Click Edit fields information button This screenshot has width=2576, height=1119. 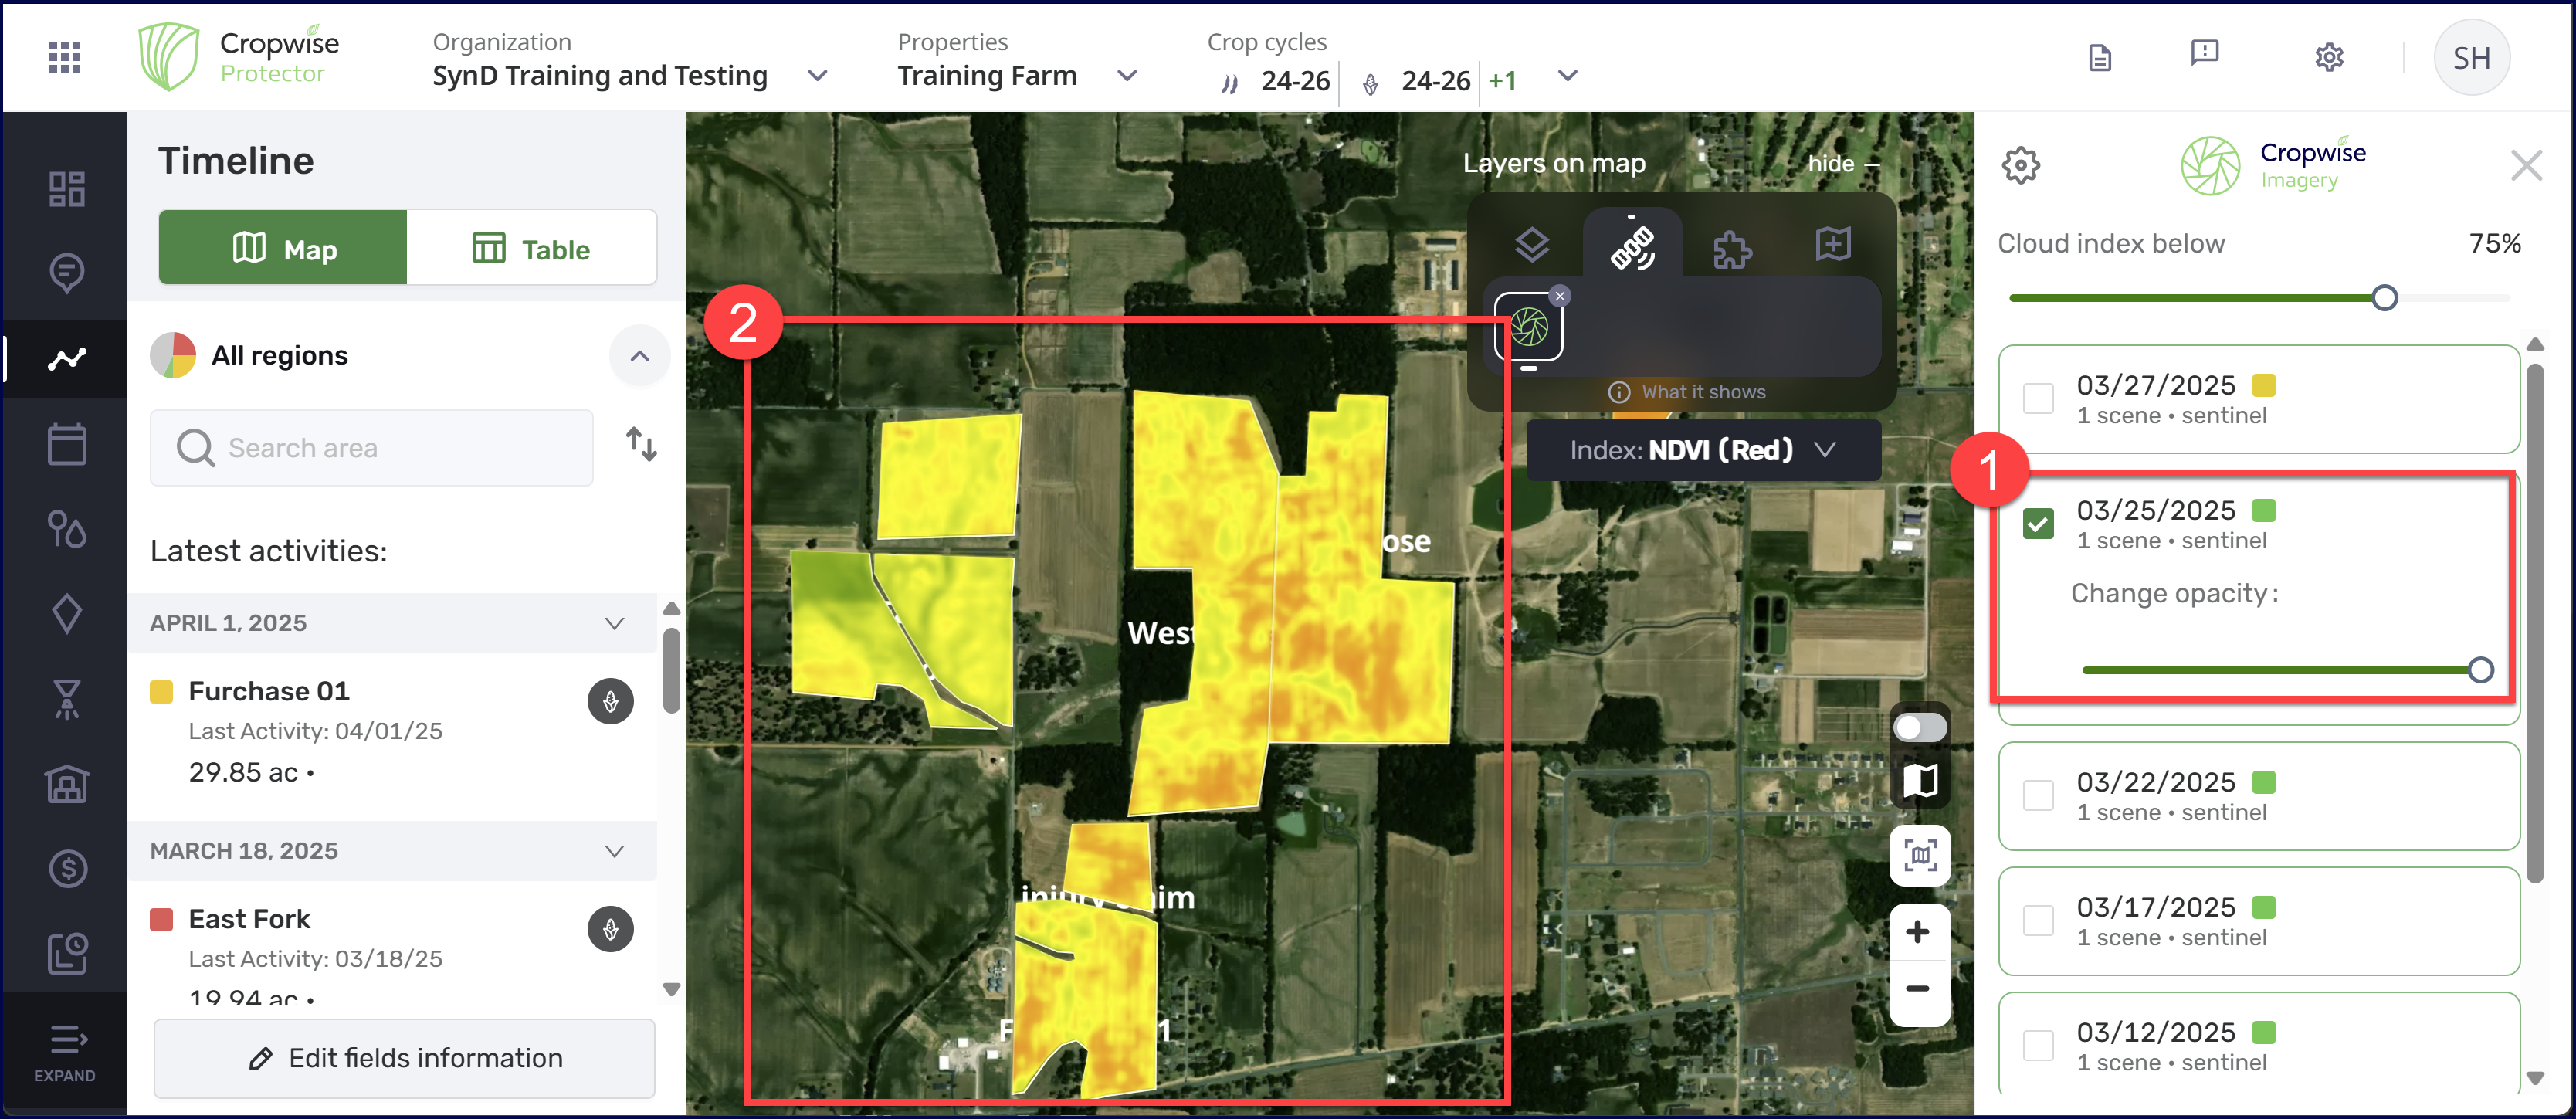[404, 1058]
